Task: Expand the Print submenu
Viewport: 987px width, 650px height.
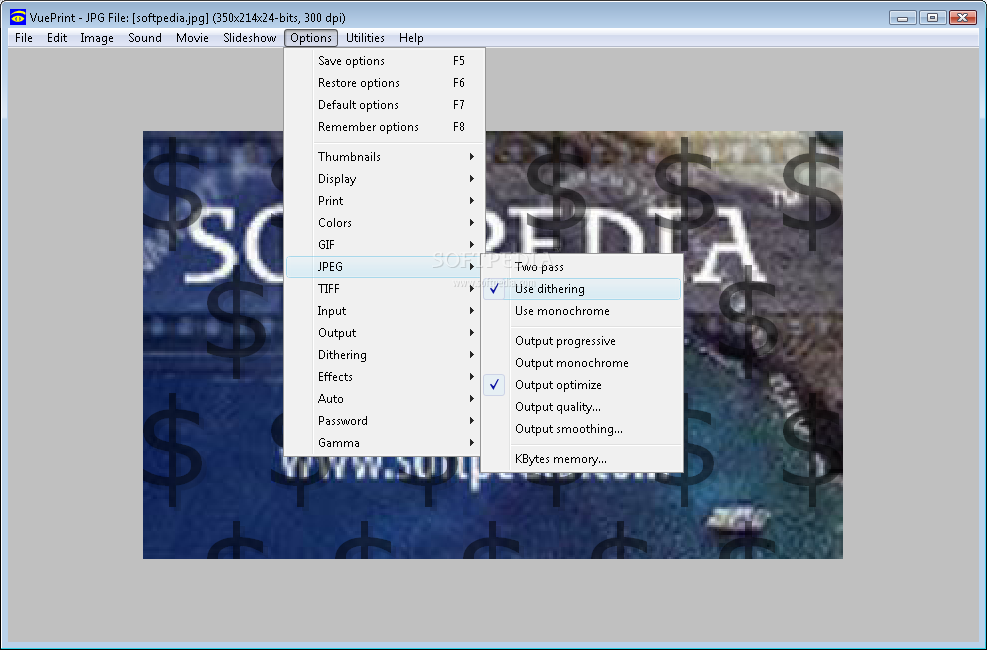Action: tap(385, 201)
